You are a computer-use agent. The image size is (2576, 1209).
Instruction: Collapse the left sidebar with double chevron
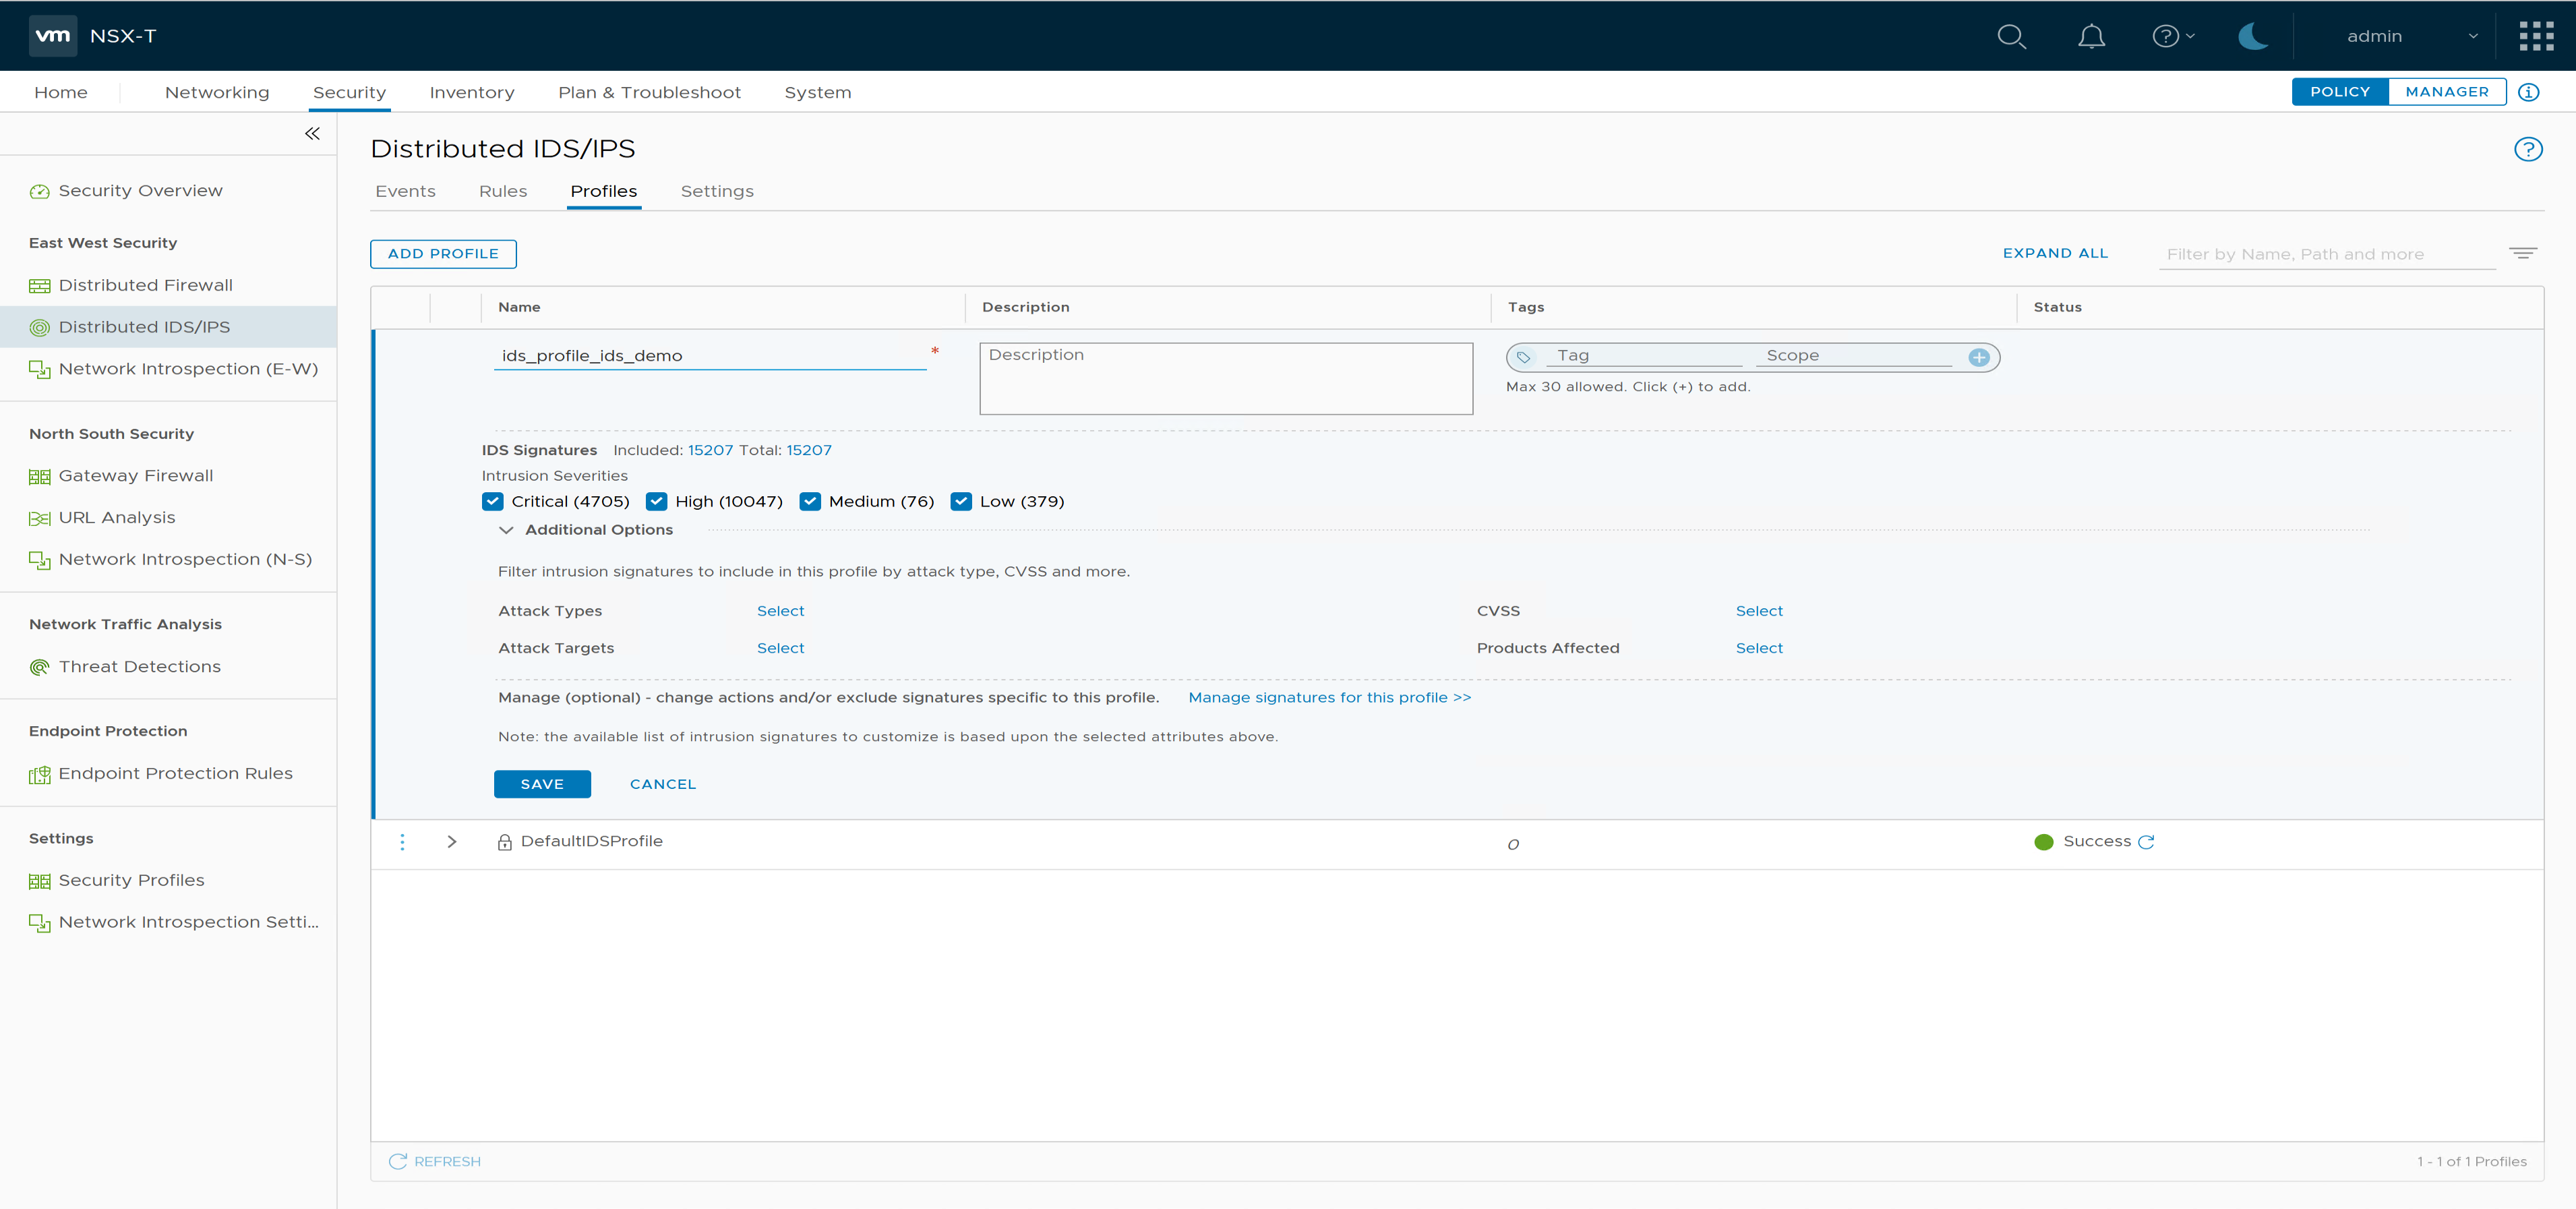click(312, 134)
